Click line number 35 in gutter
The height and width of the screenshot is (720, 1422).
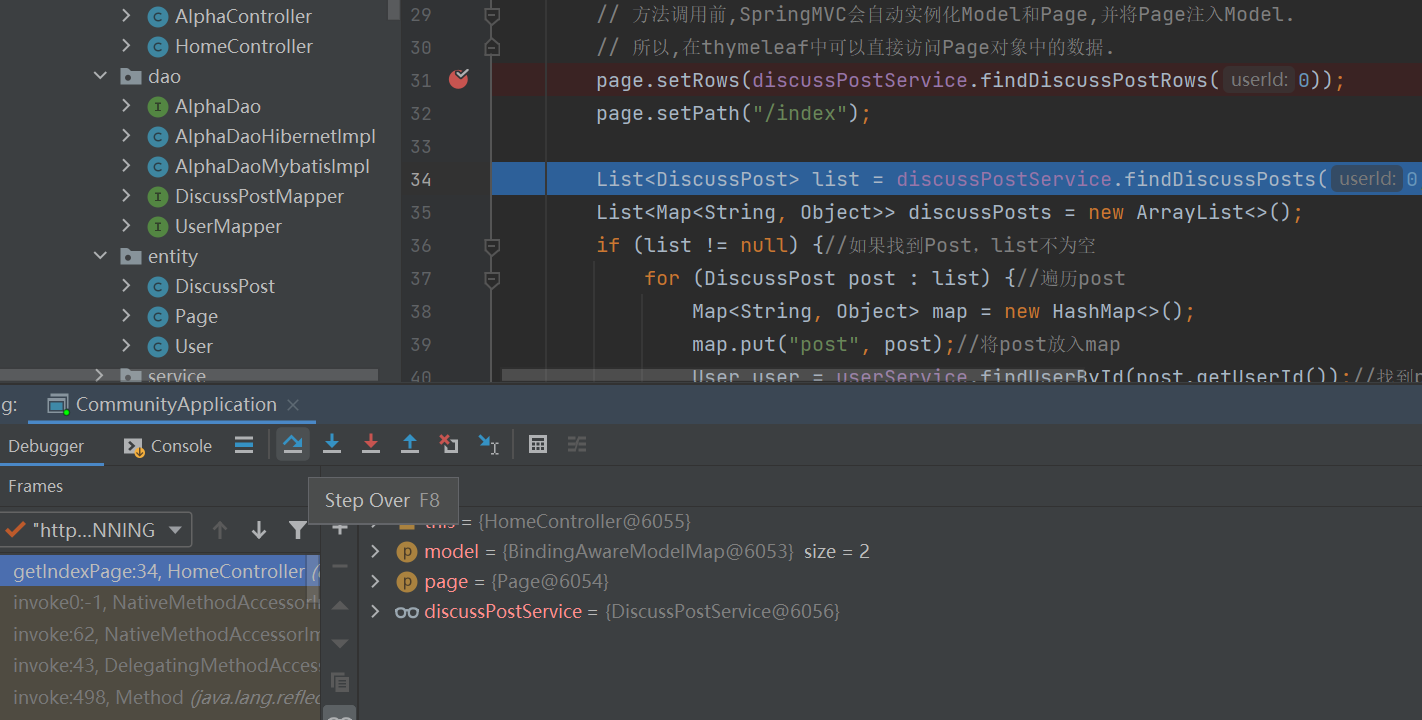tap(421, 212)
